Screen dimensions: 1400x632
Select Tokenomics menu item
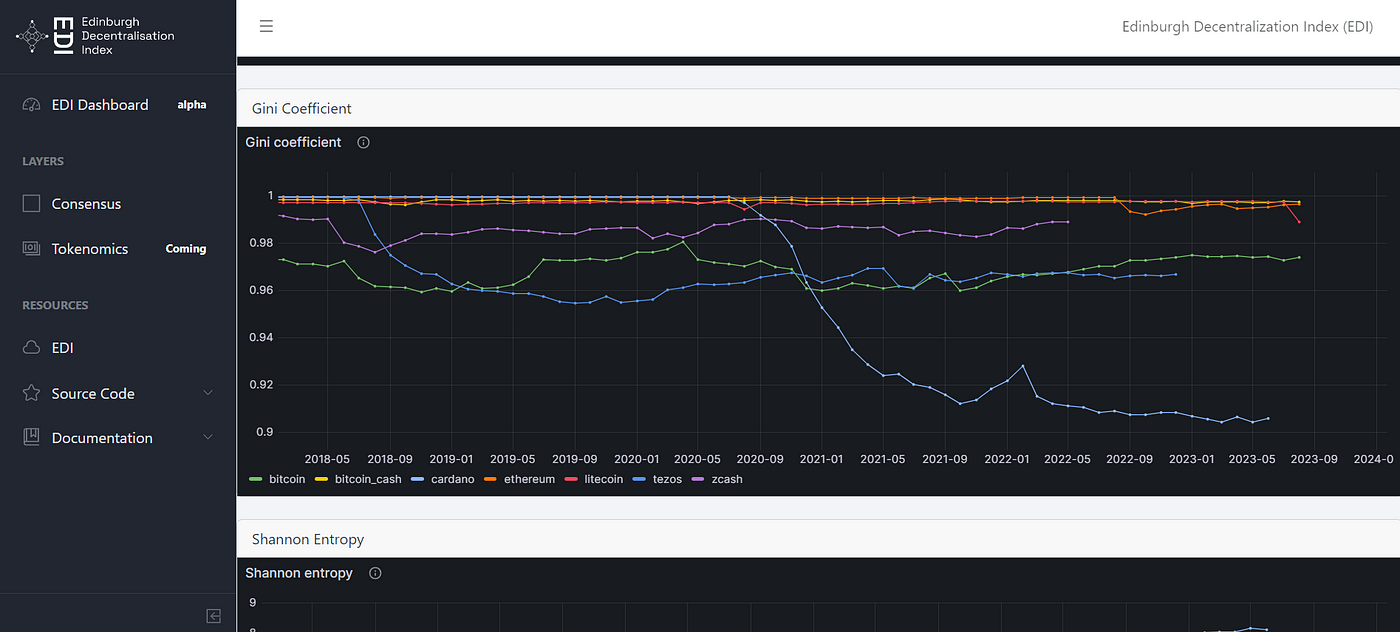[118, 249]
